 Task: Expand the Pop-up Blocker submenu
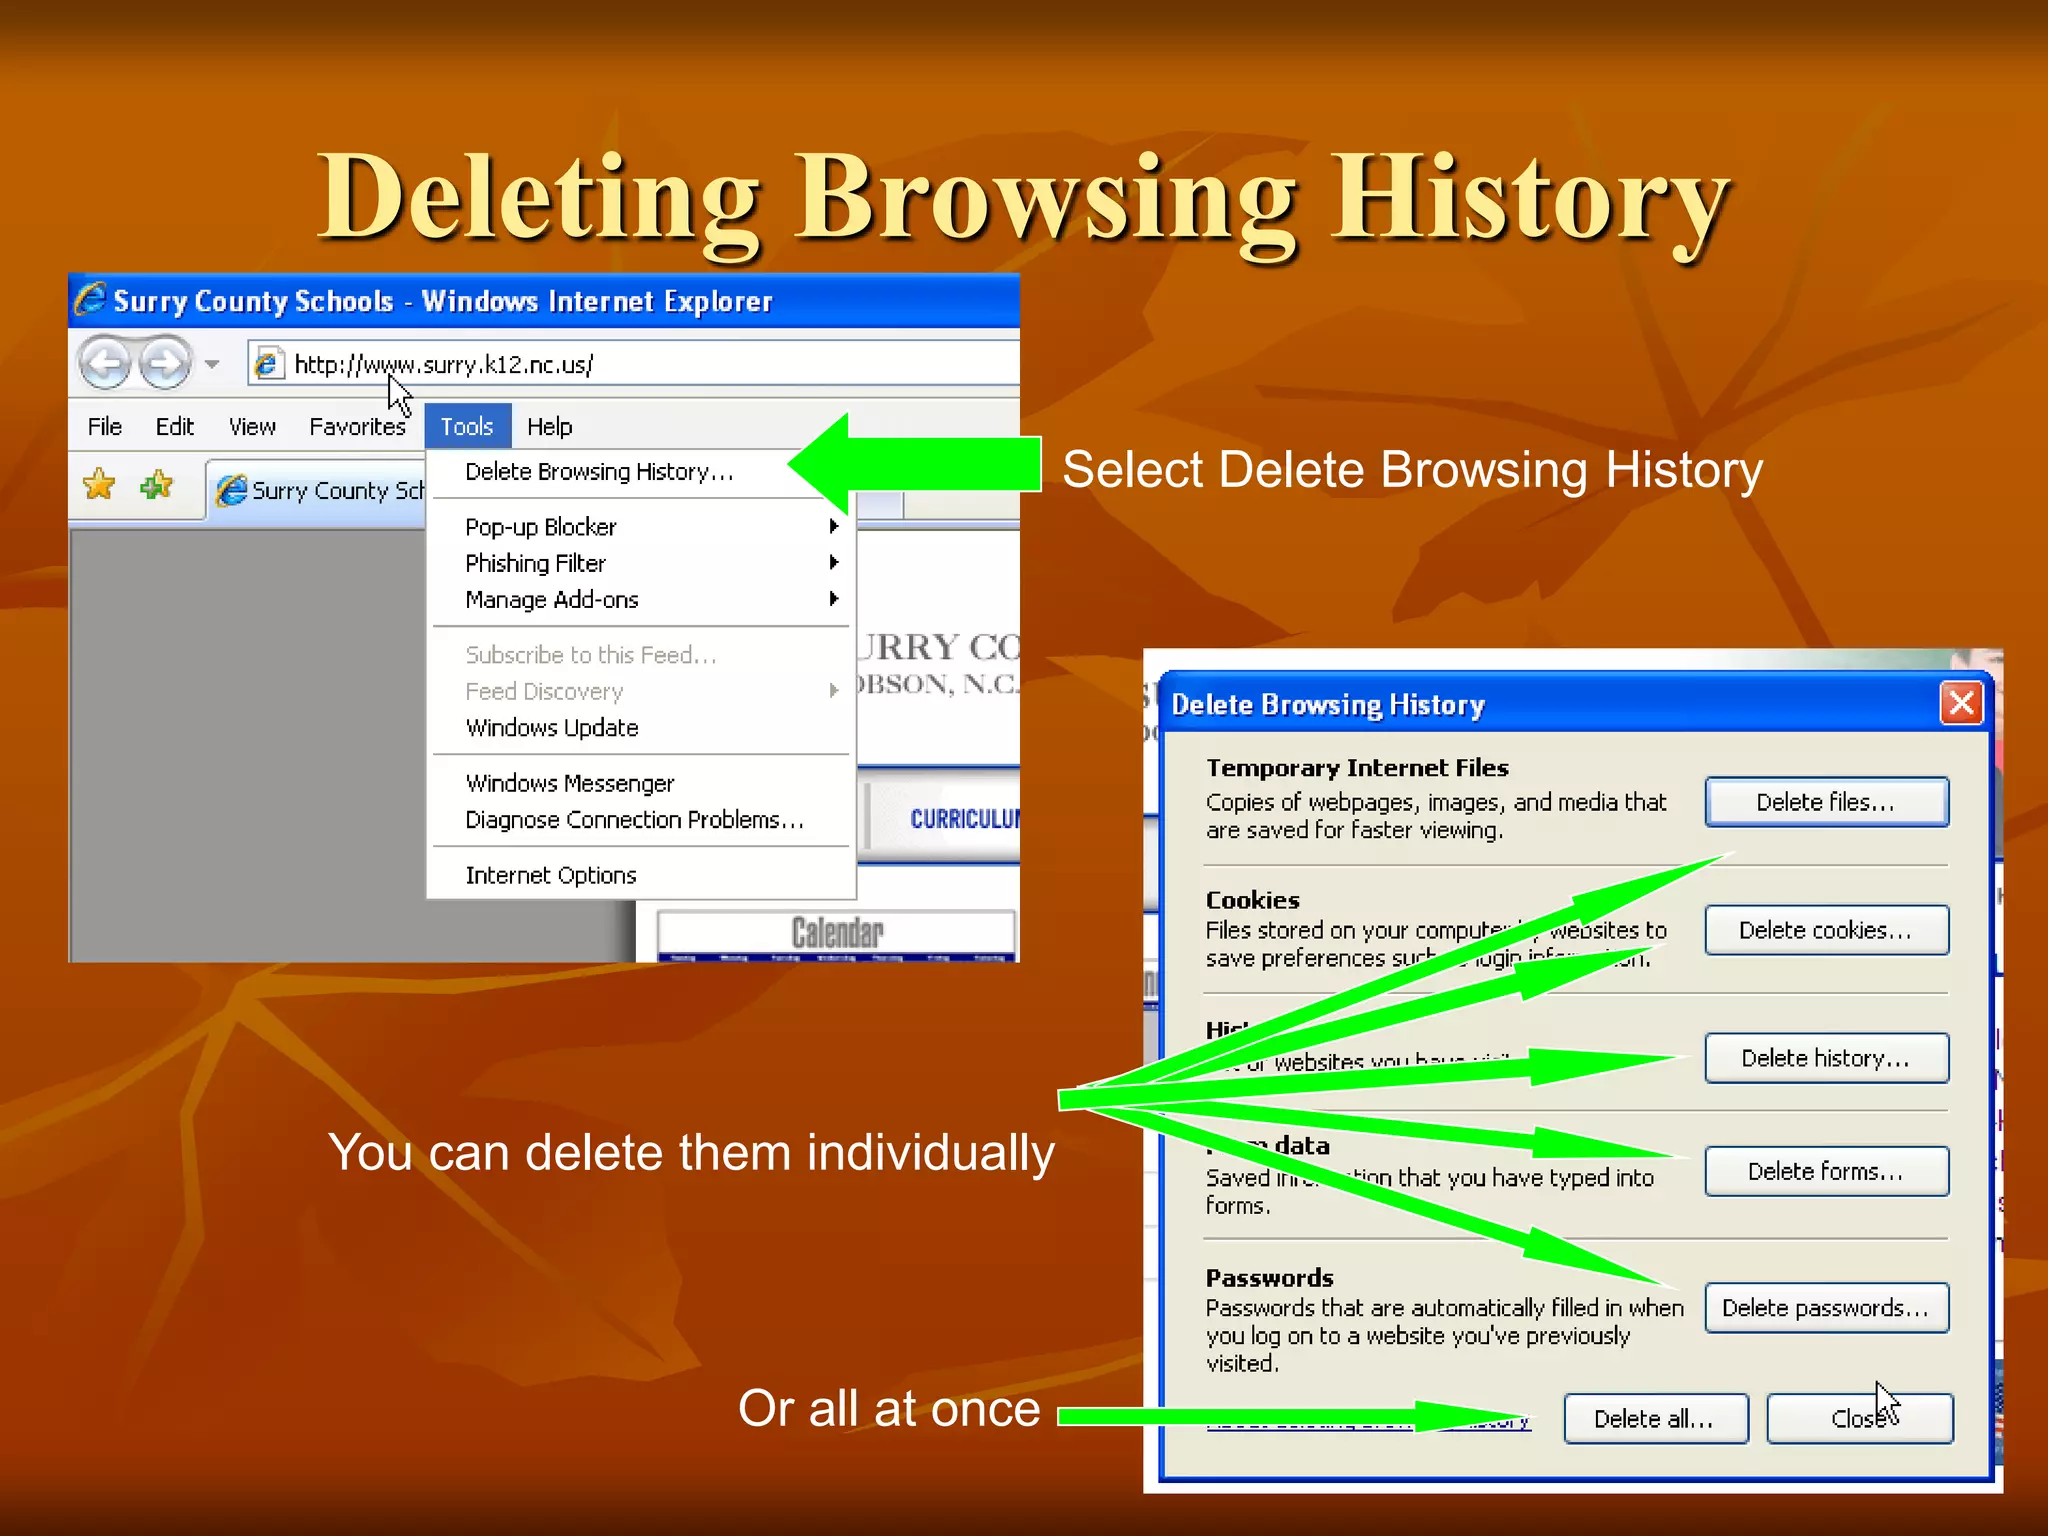640,527
